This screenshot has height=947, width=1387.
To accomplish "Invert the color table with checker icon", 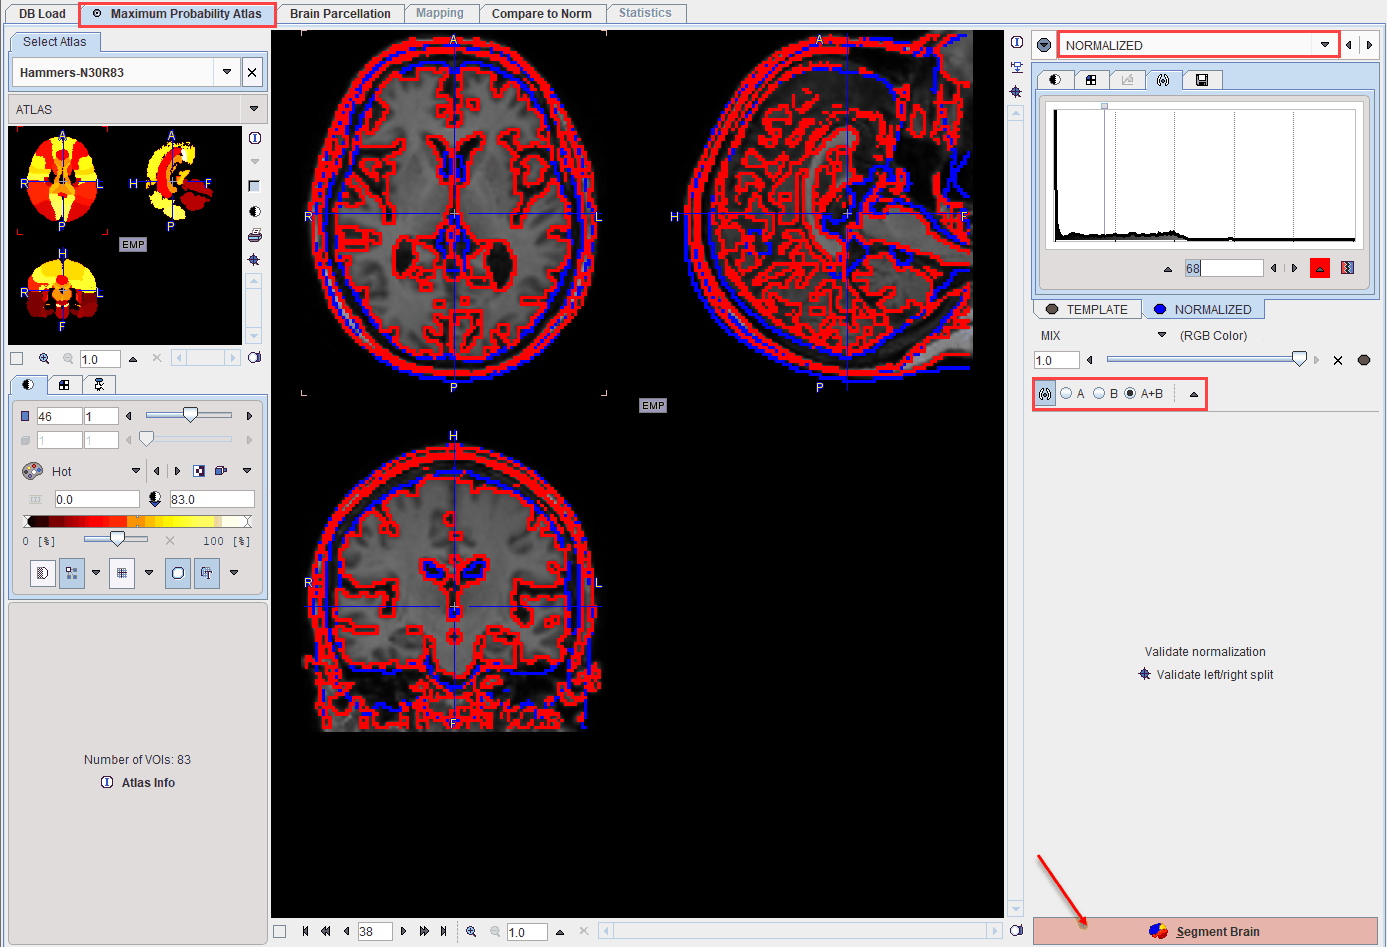I will click(199, 471).
